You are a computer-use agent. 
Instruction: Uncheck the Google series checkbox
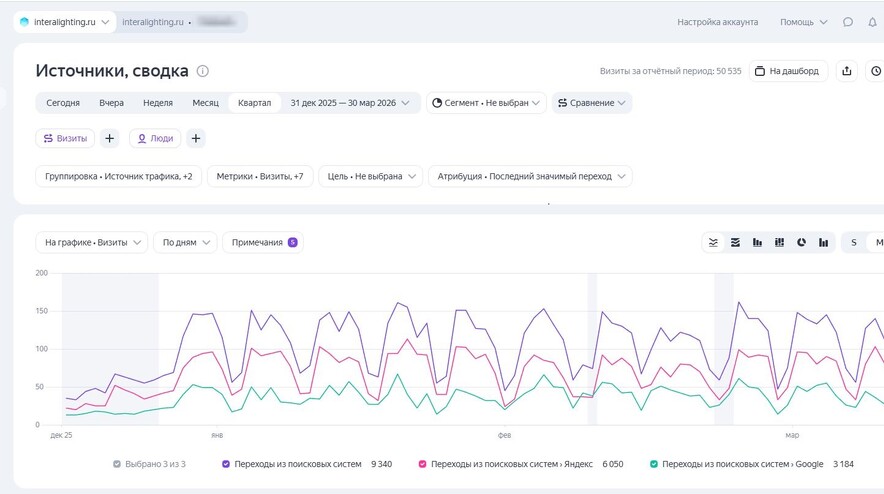[x=654, y=464]
